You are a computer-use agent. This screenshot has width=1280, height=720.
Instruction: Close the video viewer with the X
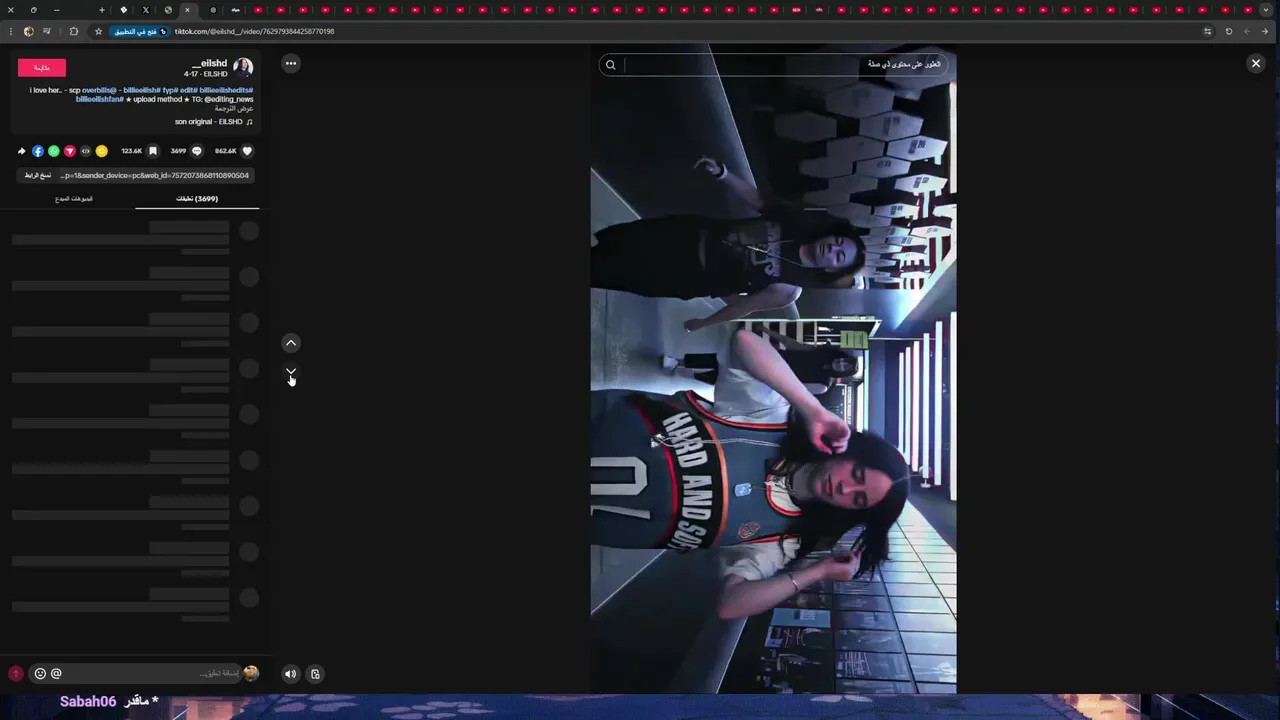tap(1256, 63)
